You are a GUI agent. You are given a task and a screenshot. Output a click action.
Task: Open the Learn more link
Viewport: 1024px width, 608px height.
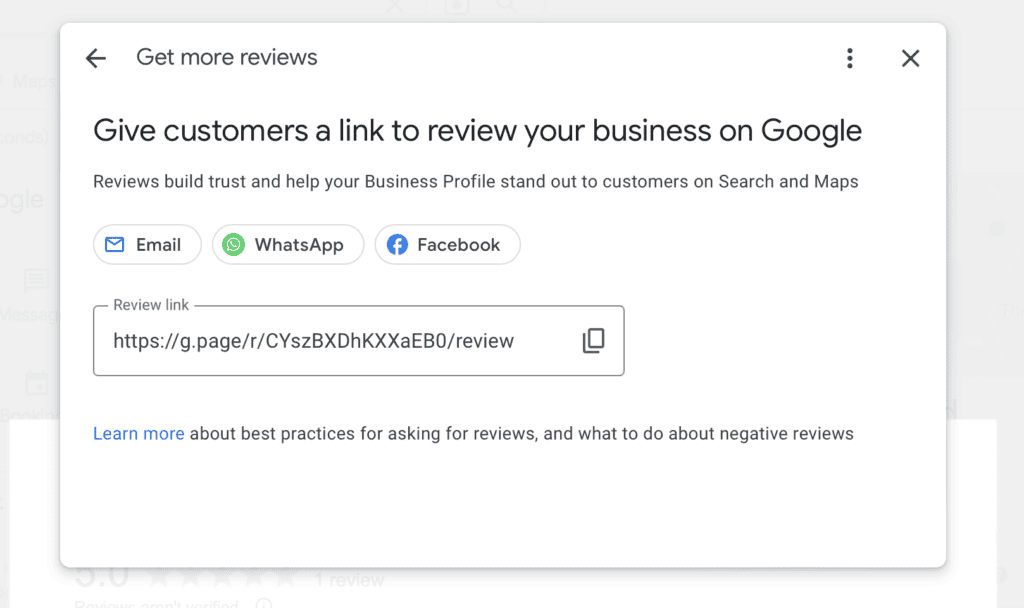(139, 434)
